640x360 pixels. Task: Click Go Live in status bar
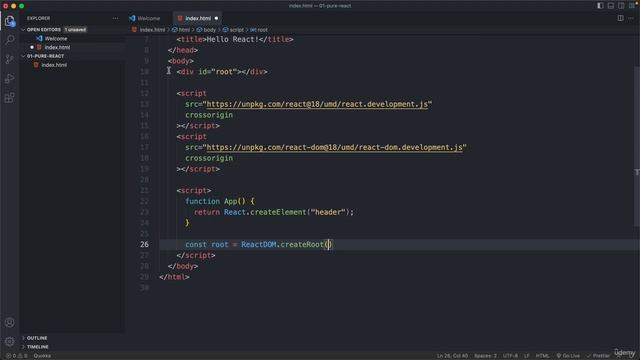pyautogui.click(x=568, y=356)
